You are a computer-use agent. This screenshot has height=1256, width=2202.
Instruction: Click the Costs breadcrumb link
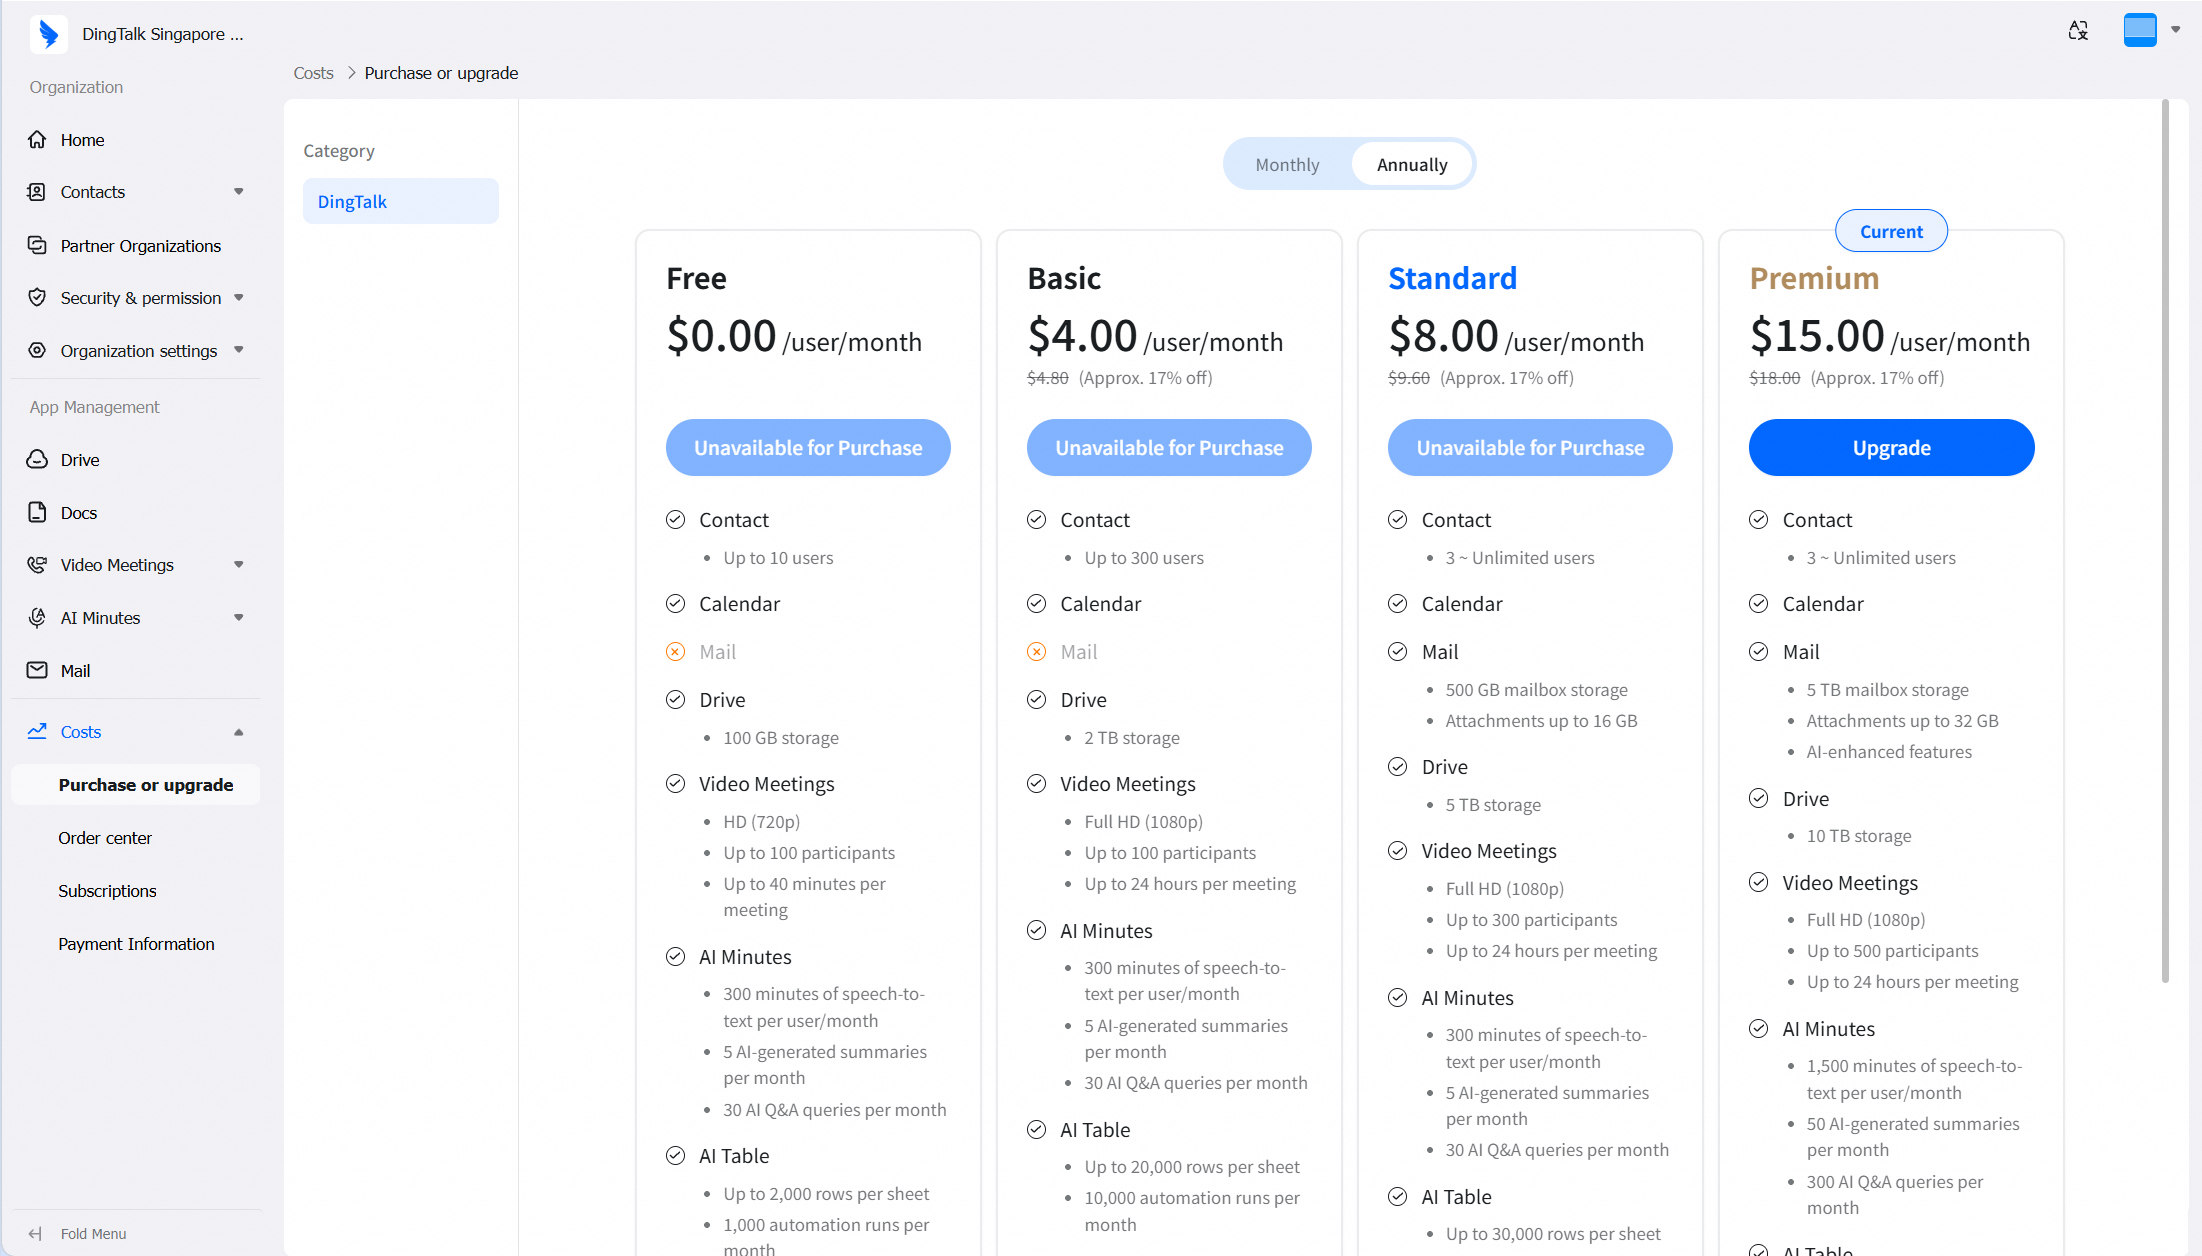(x=313, y=73)
